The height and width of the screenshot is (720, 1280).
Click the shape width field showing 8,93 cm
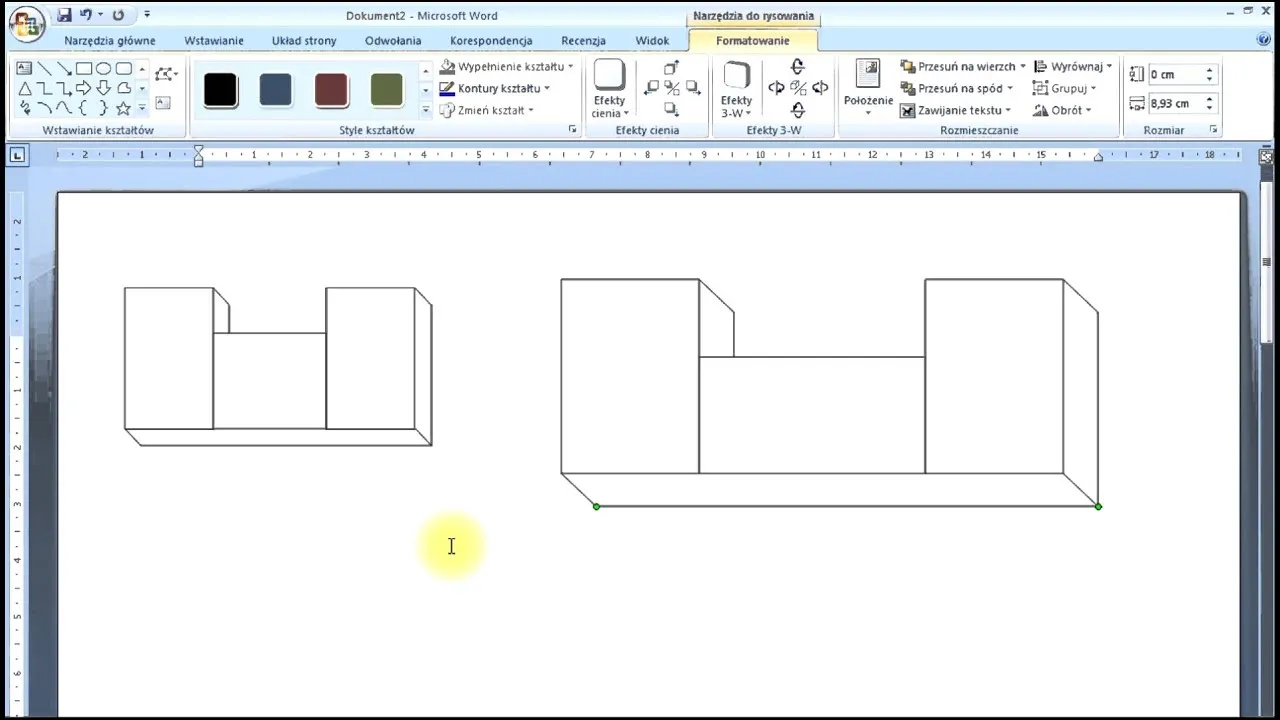click(x=1174, y=104)
